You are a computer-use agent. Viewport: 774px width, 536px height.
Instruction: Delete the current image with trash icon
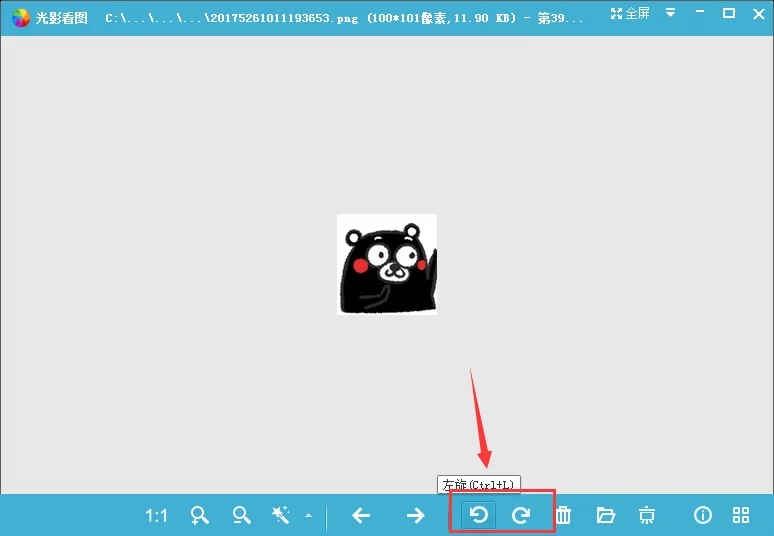coord(563,515)
